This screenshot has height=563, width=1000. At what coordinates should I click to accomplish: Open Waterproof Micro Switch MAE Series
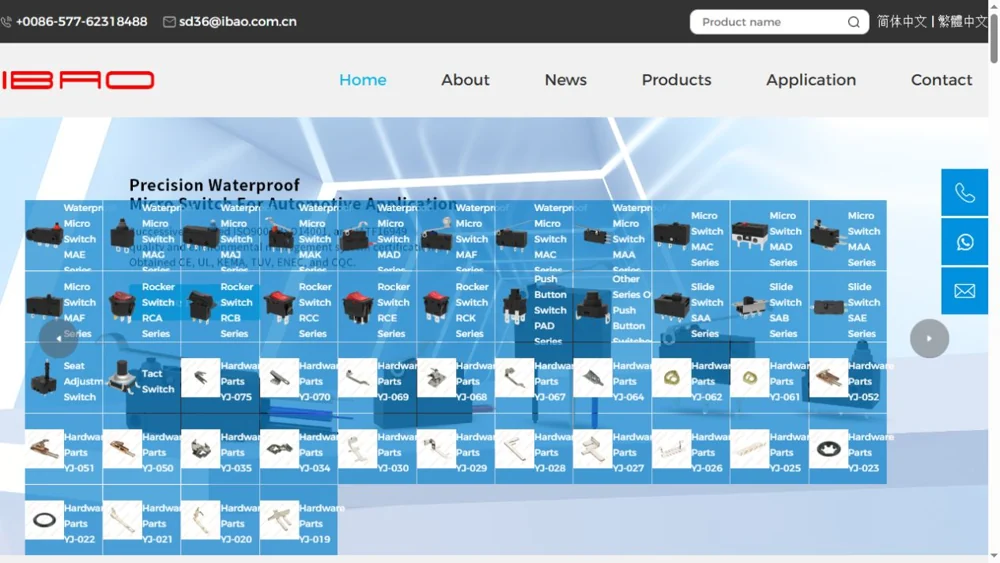64,236
